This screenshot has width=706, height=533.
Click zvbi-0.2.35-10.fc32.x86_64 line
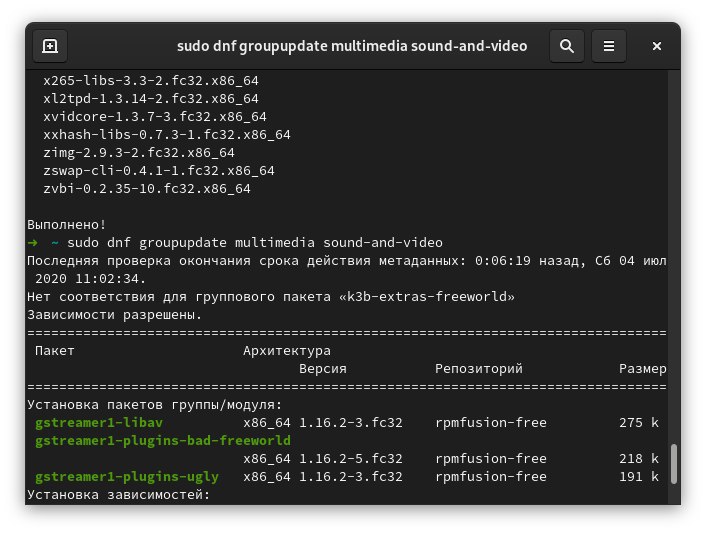[x=147, y=189]
